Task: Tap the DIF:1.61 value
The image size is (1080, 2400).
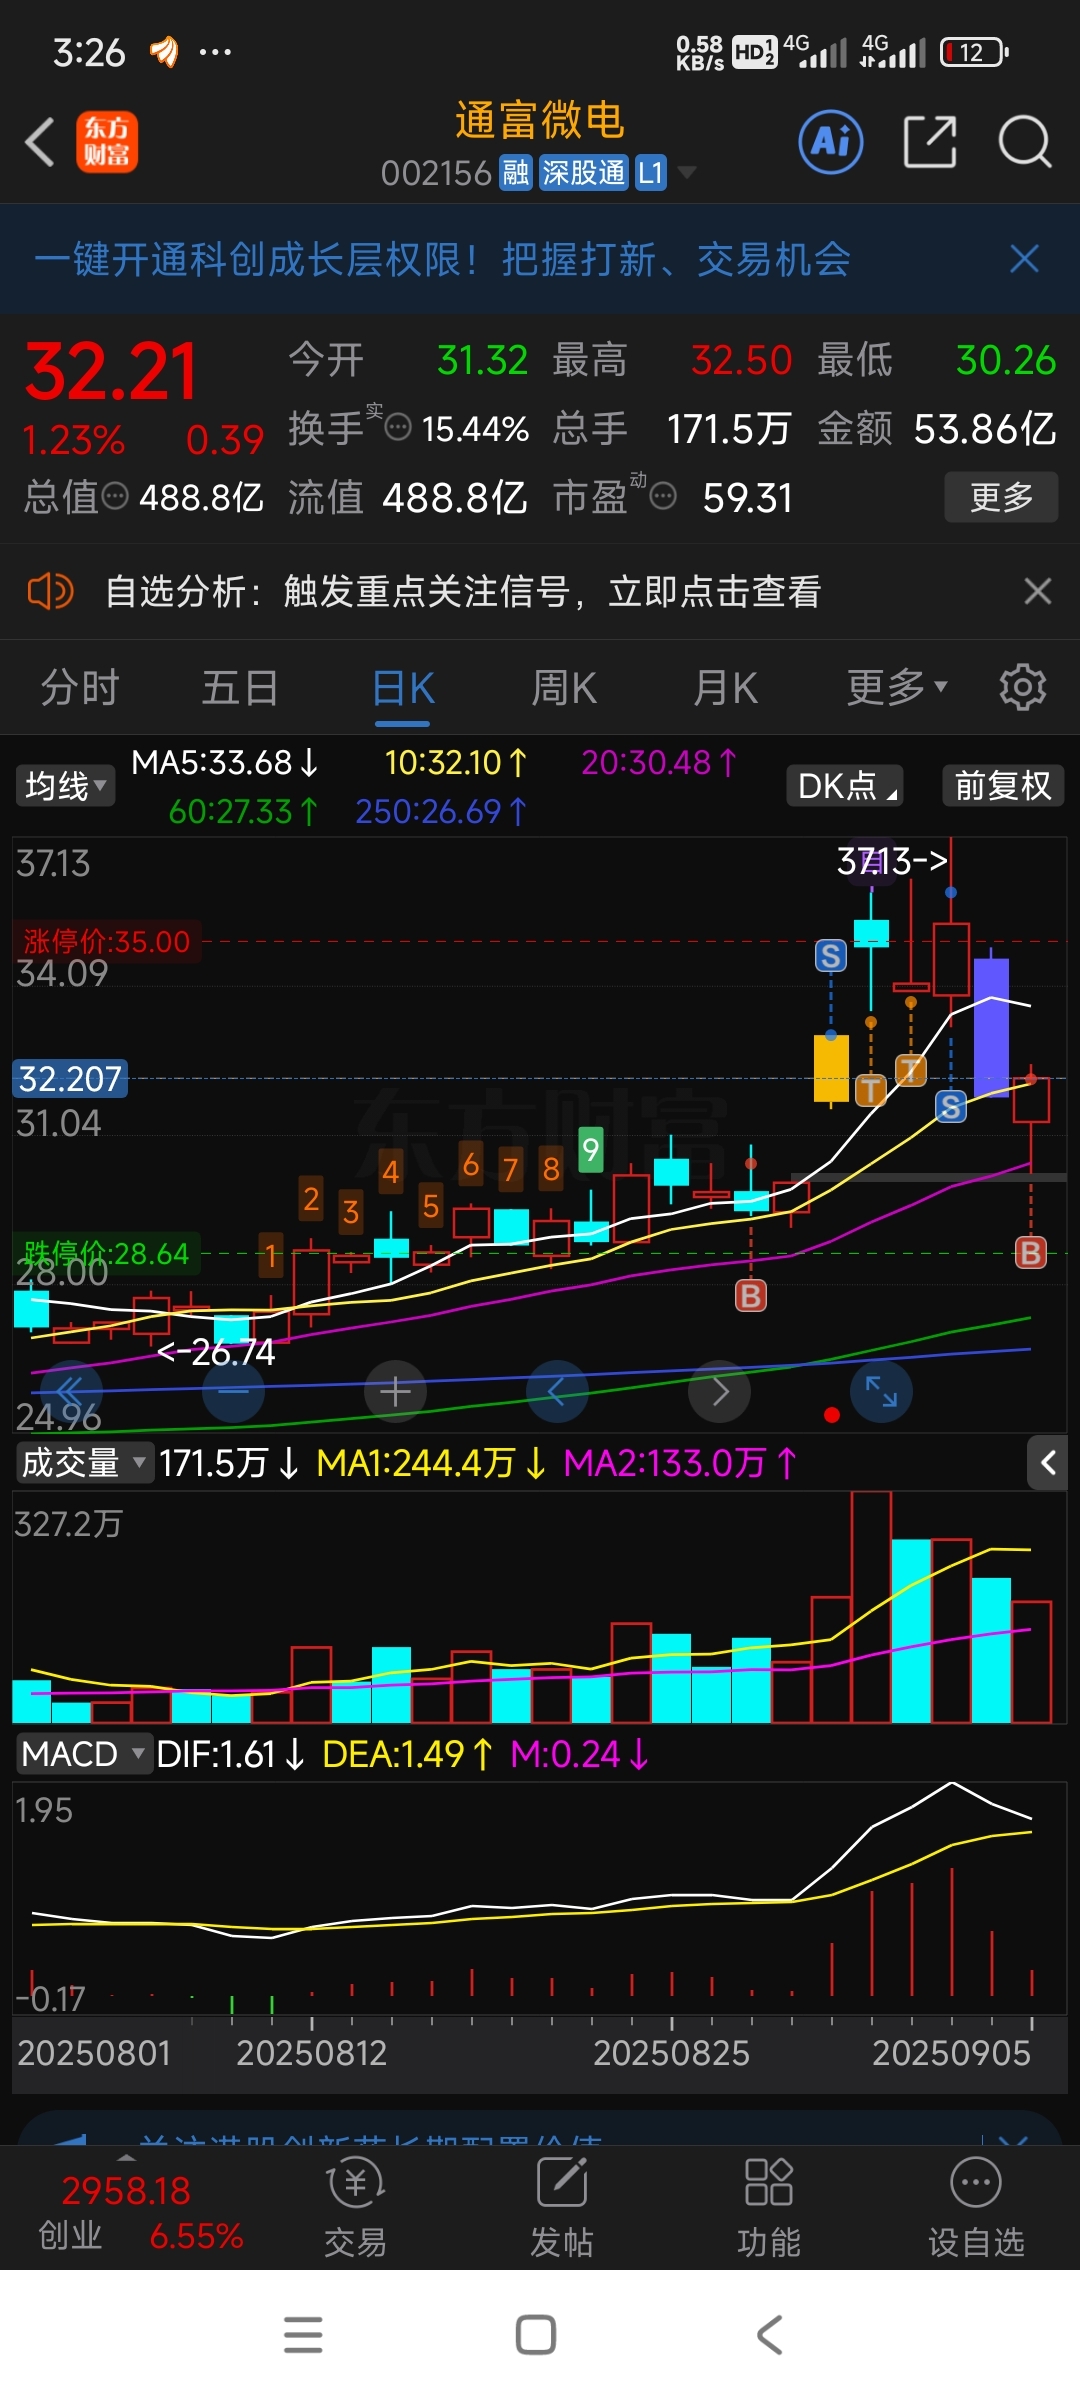Action: point(230,1754)
